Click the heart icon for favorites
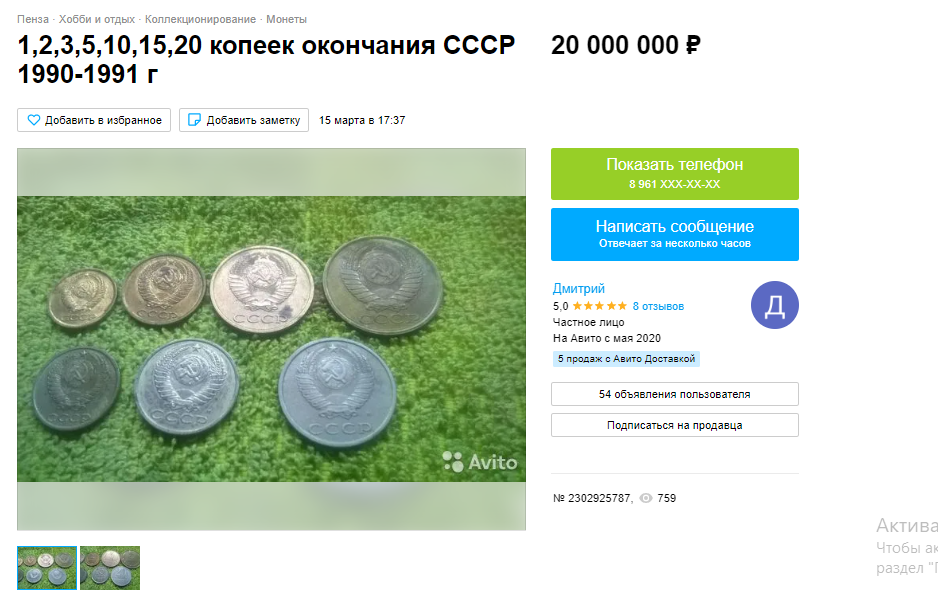This screenshot has width=938, height=595. click(34, 120)
